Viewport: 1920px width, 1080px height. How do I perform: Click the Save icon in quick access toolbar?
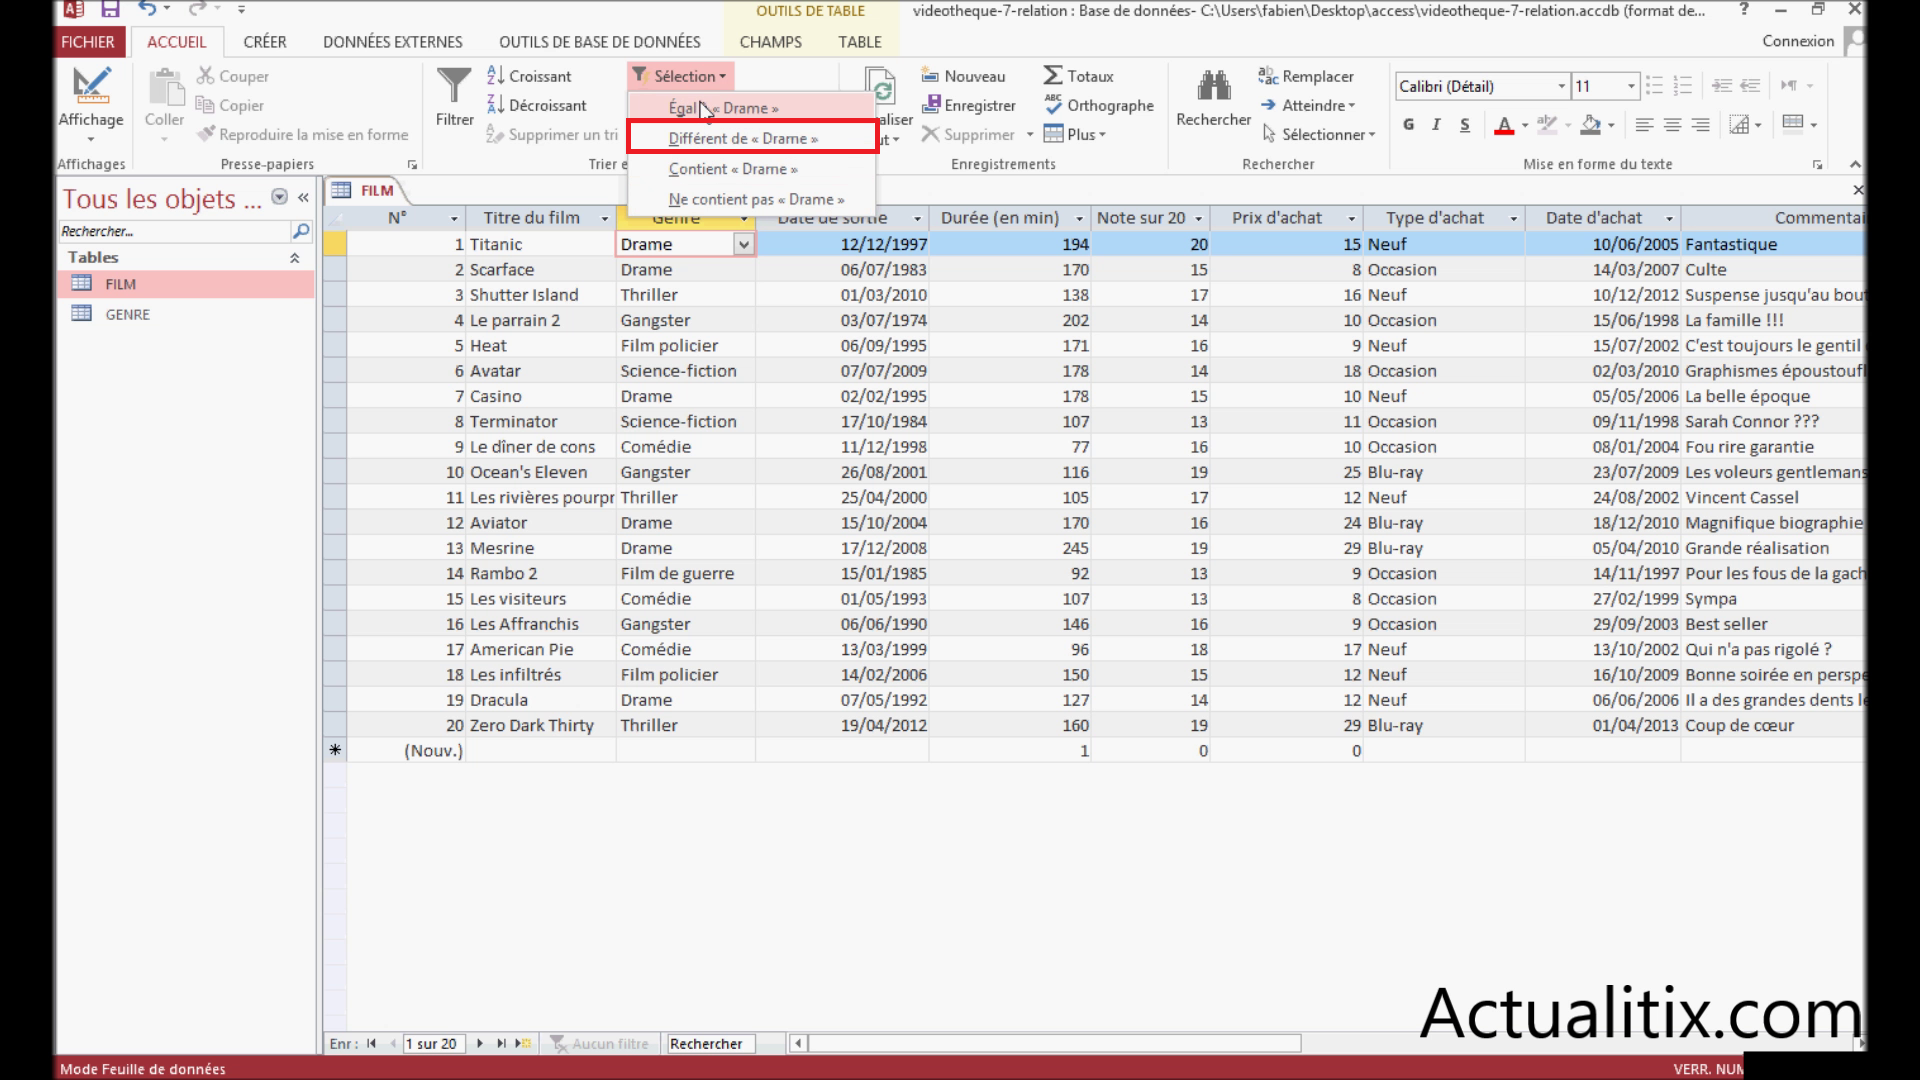(x=110, y=10)
